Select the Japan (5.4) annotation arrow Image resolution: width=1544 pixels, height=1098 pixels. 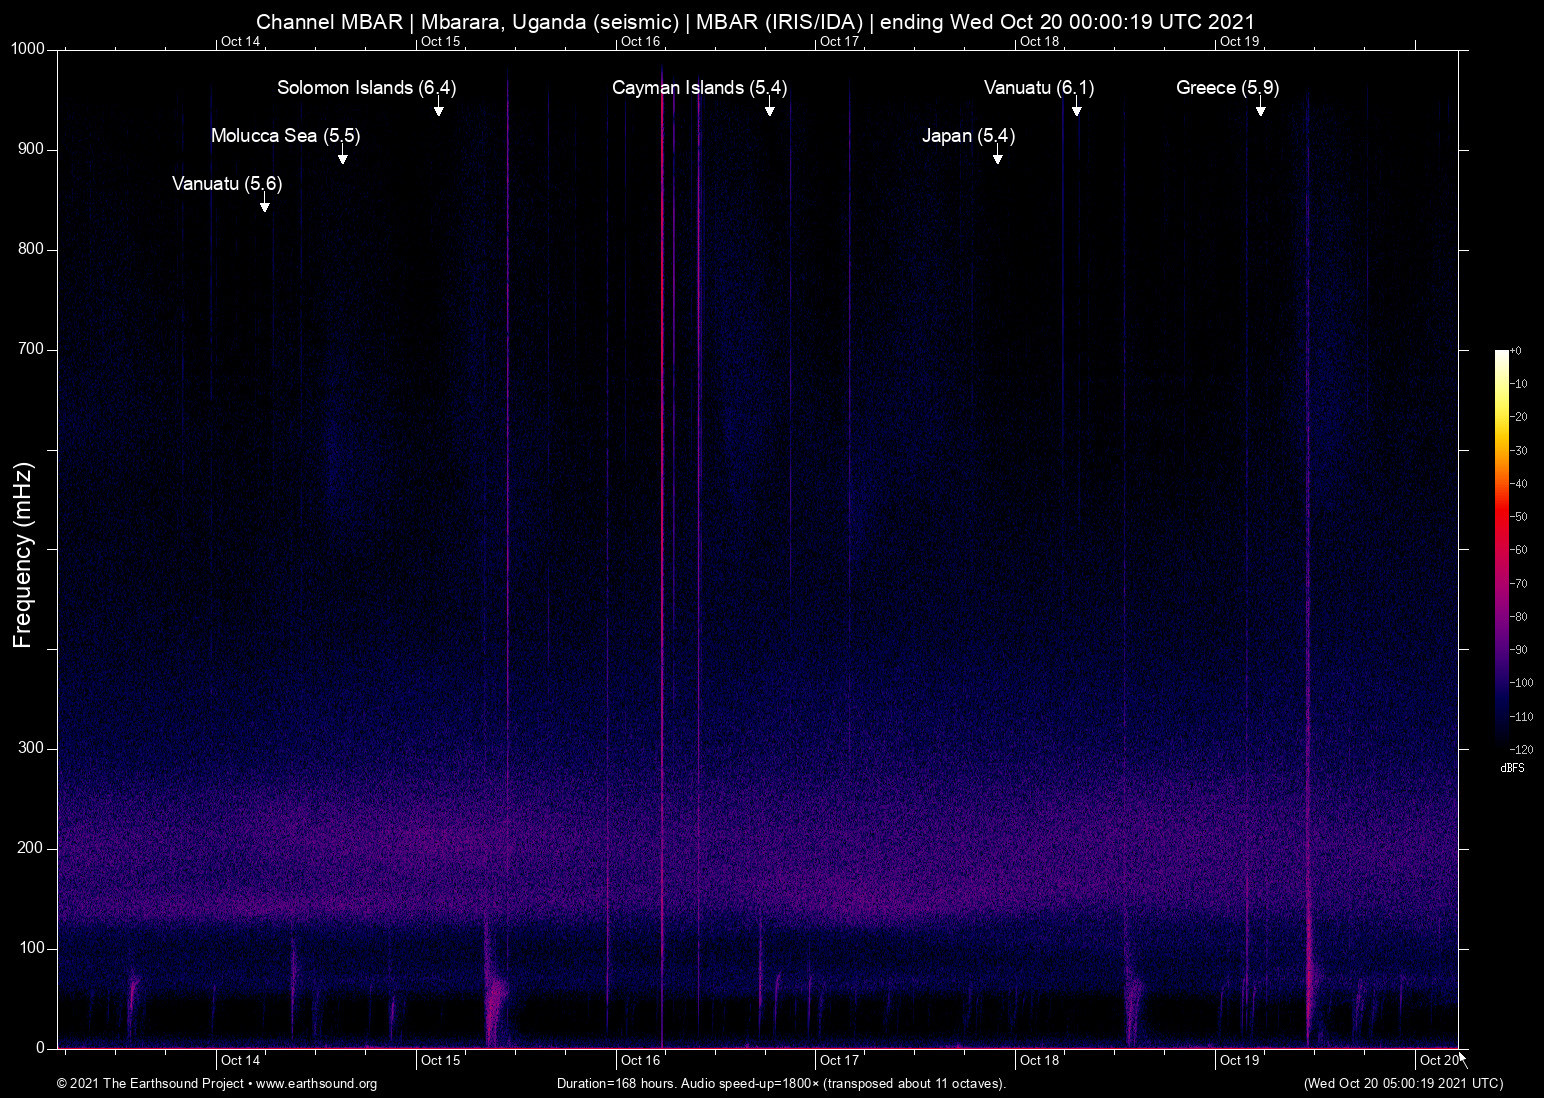[x=997, y=158]
